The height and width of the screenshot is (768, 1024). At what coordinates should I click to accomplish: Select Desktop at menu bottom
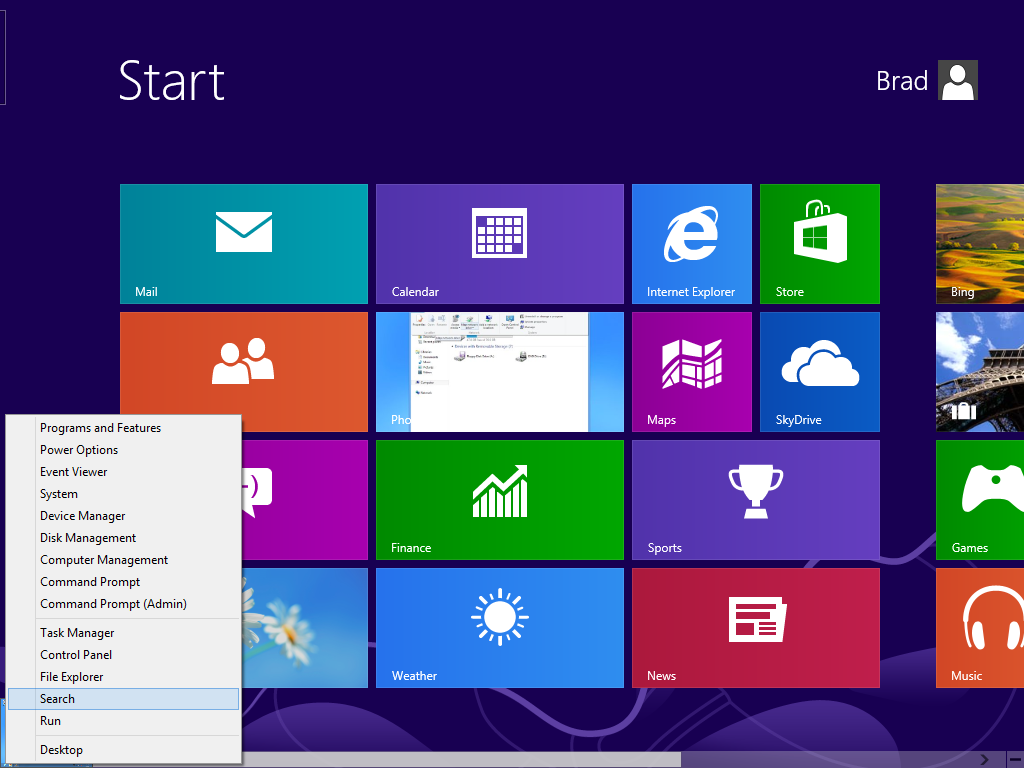point(123,750)
